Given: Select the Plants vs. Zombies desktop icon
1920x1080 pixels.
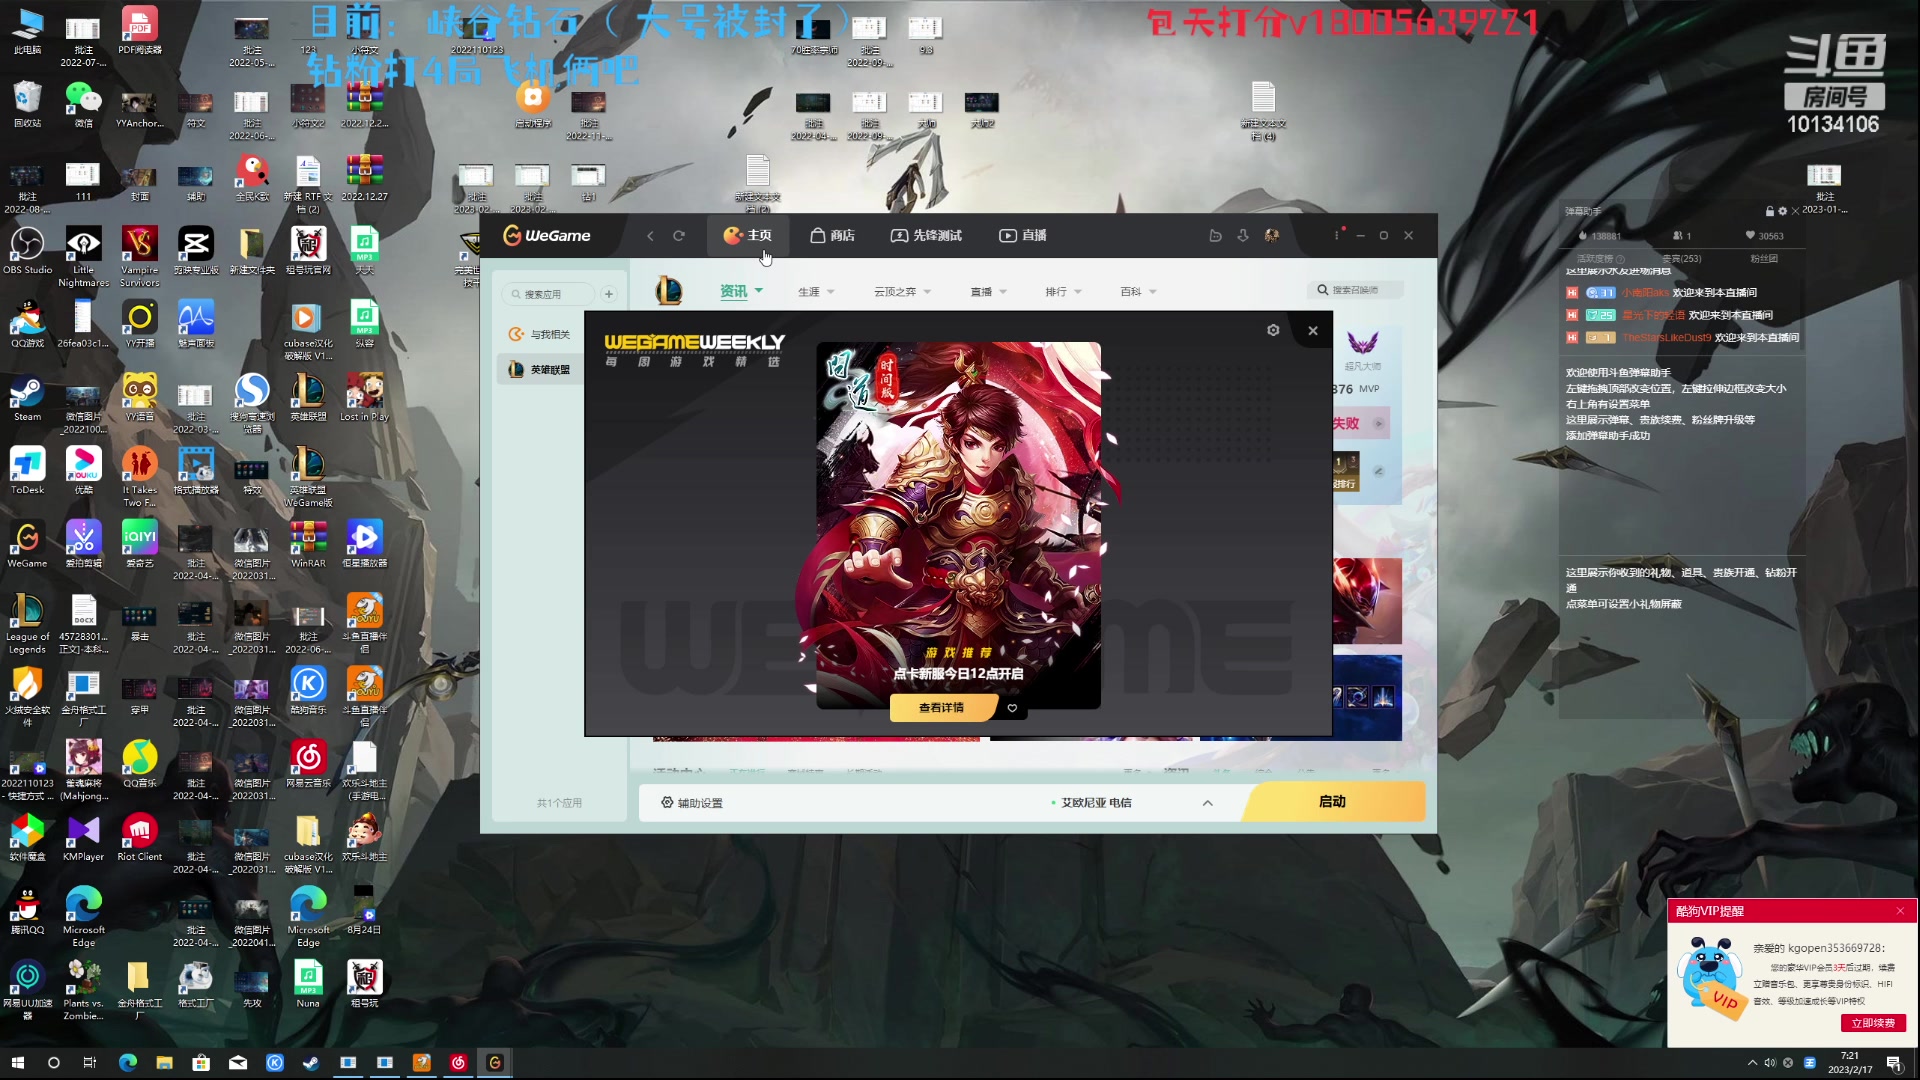Looking at the screenshot, I should [83, 990].
